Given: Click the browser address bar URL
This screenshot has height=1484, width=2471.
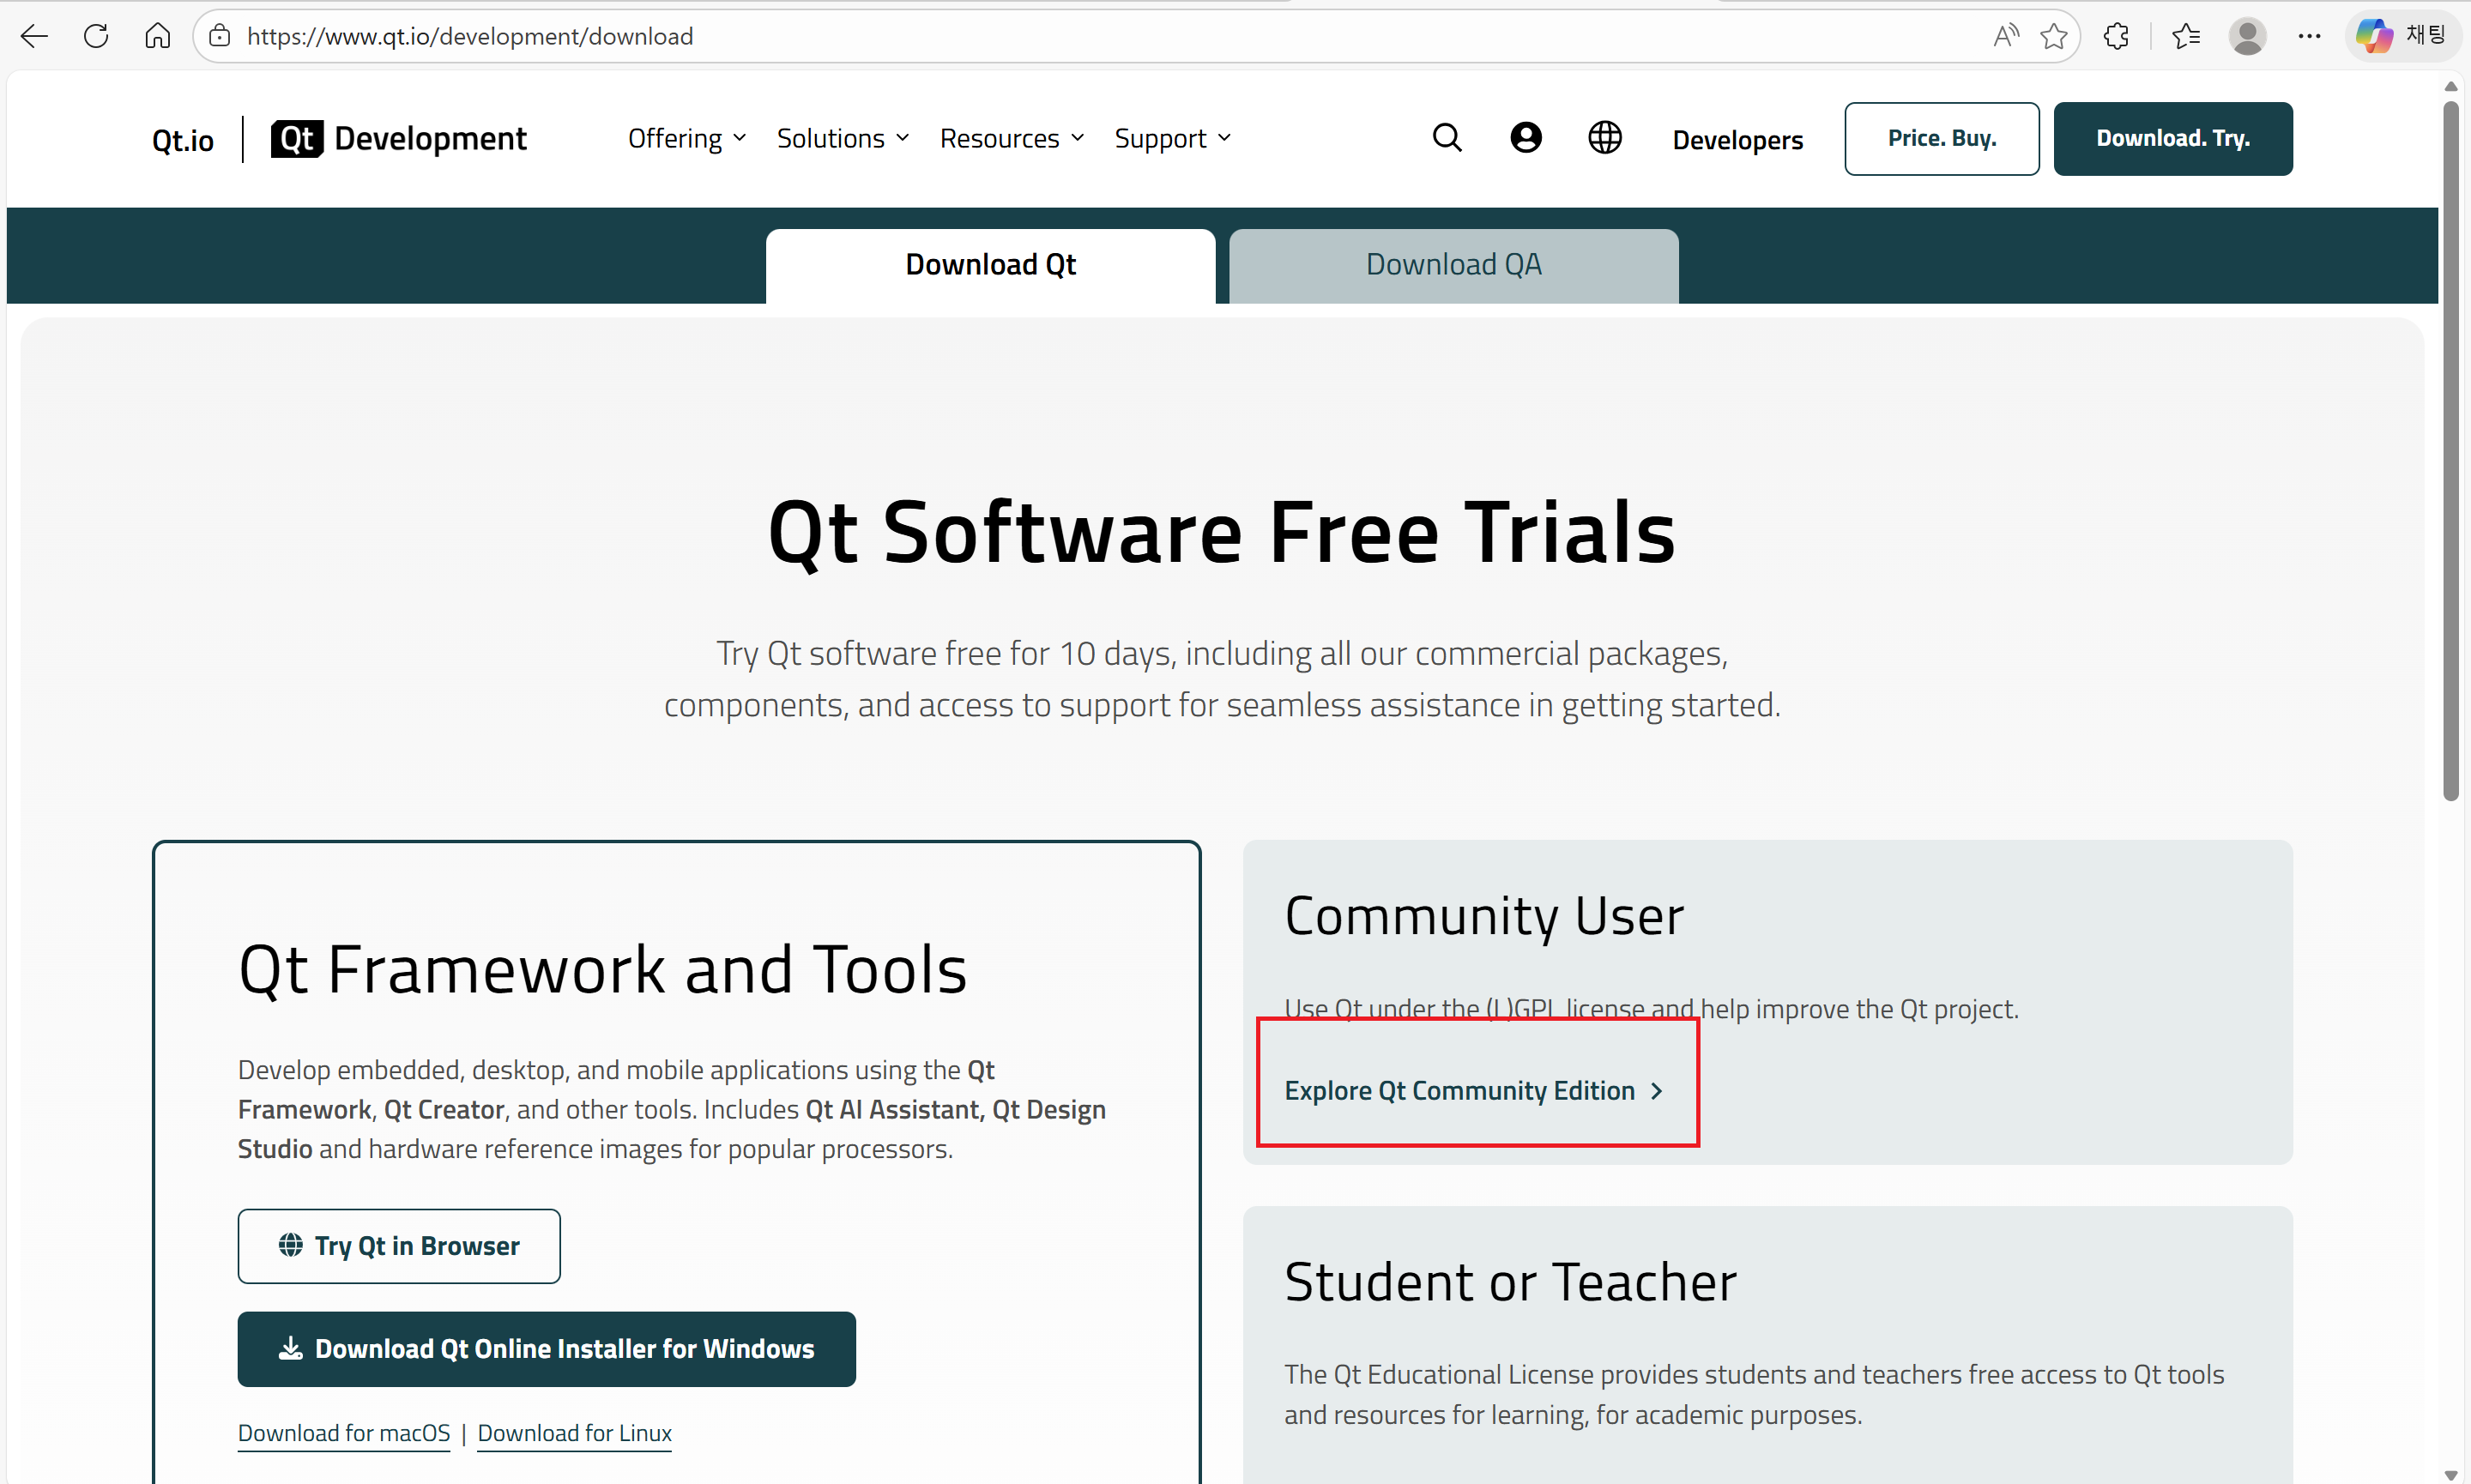Looking at the screenshot, I should tap(470, 37).
